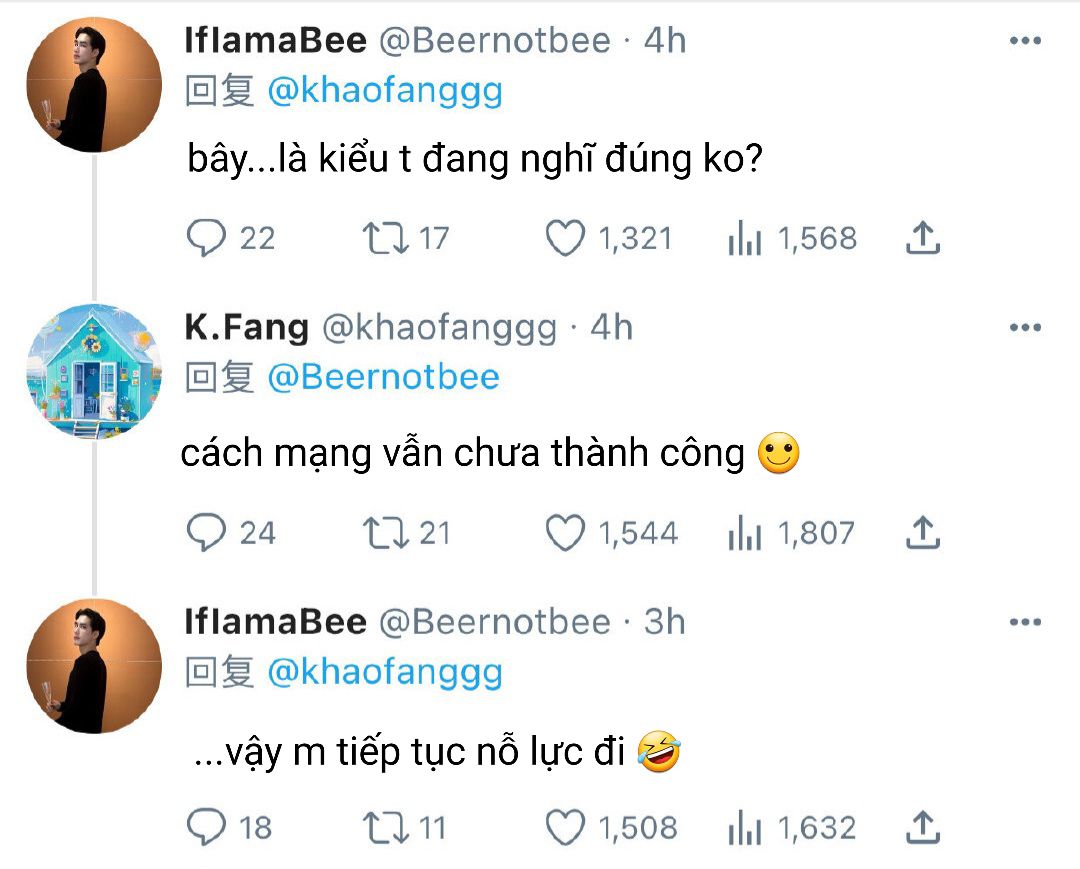View analytics showing 1,568 views

point(745,238)
